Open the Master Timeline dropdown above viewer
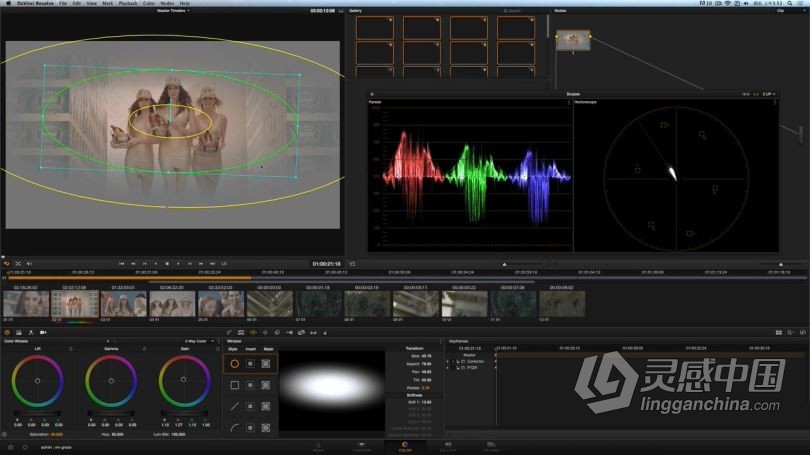 tap(174, 10)
